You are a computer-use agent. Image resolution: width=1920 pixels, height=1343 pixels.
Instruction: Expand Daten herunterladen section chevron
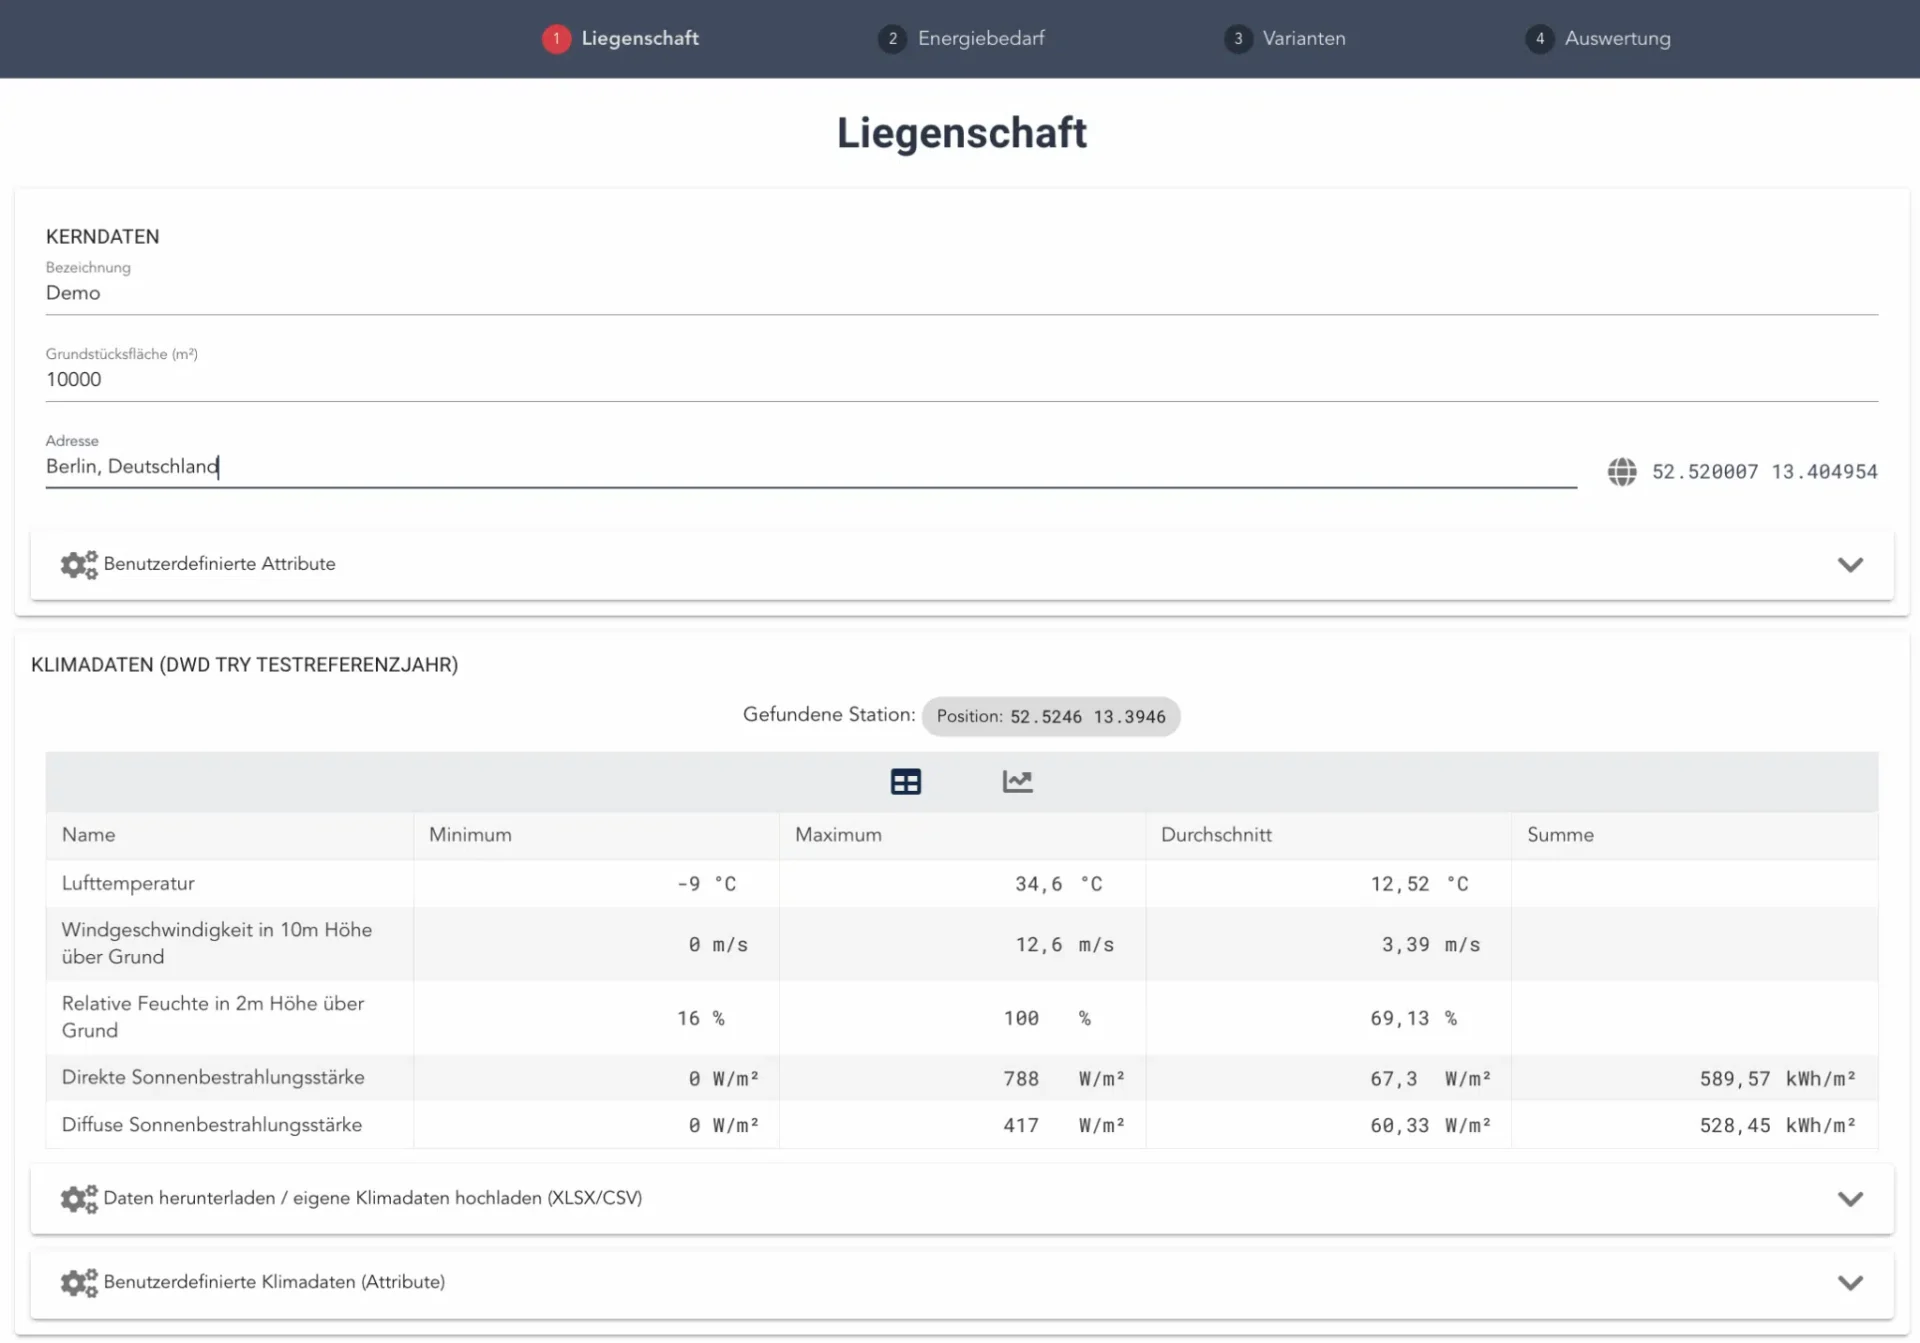tap(1850, 1199)
